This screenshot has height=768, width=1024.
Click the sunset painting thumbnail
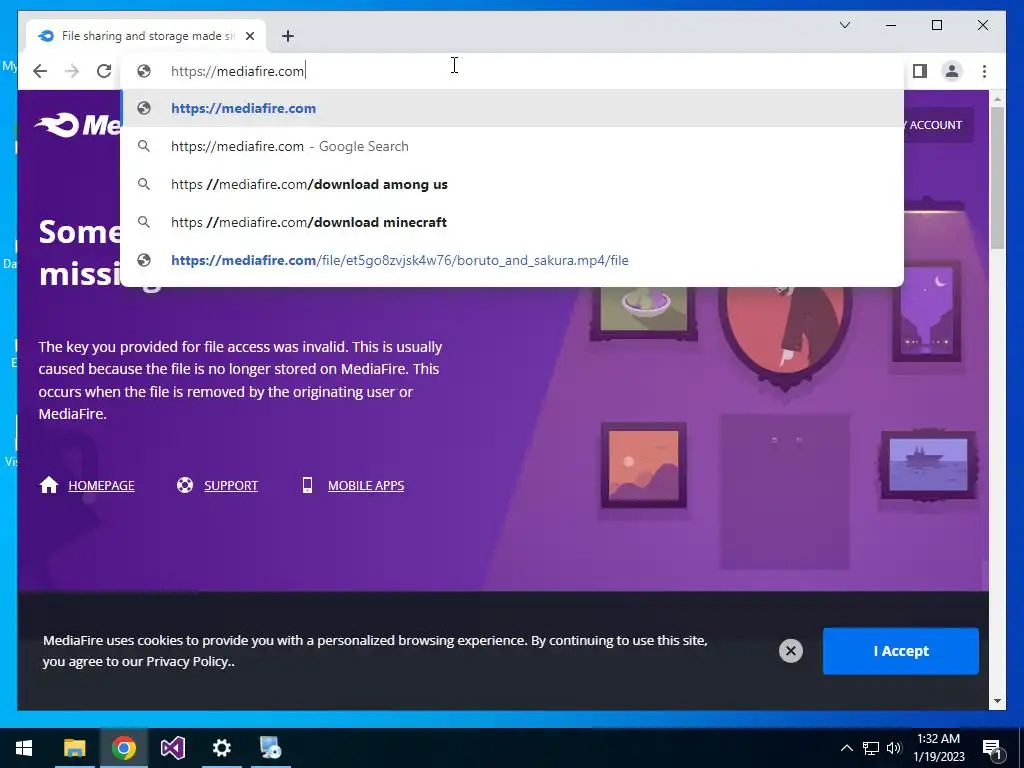[x=644, y=465]
